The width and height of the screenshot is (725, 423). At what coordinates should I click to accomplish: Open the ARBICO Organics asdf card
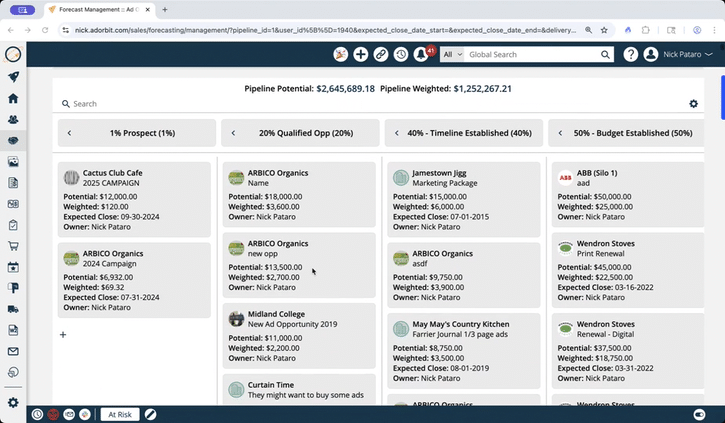click(x=464, y=275)
